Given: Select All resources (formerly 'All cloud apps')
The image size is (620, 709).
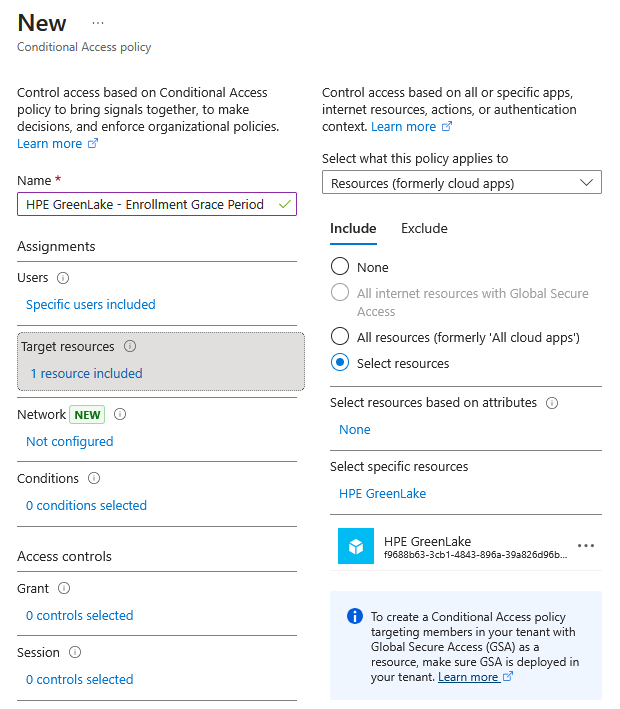Looking at the screenshot, I should pos(340,337).
